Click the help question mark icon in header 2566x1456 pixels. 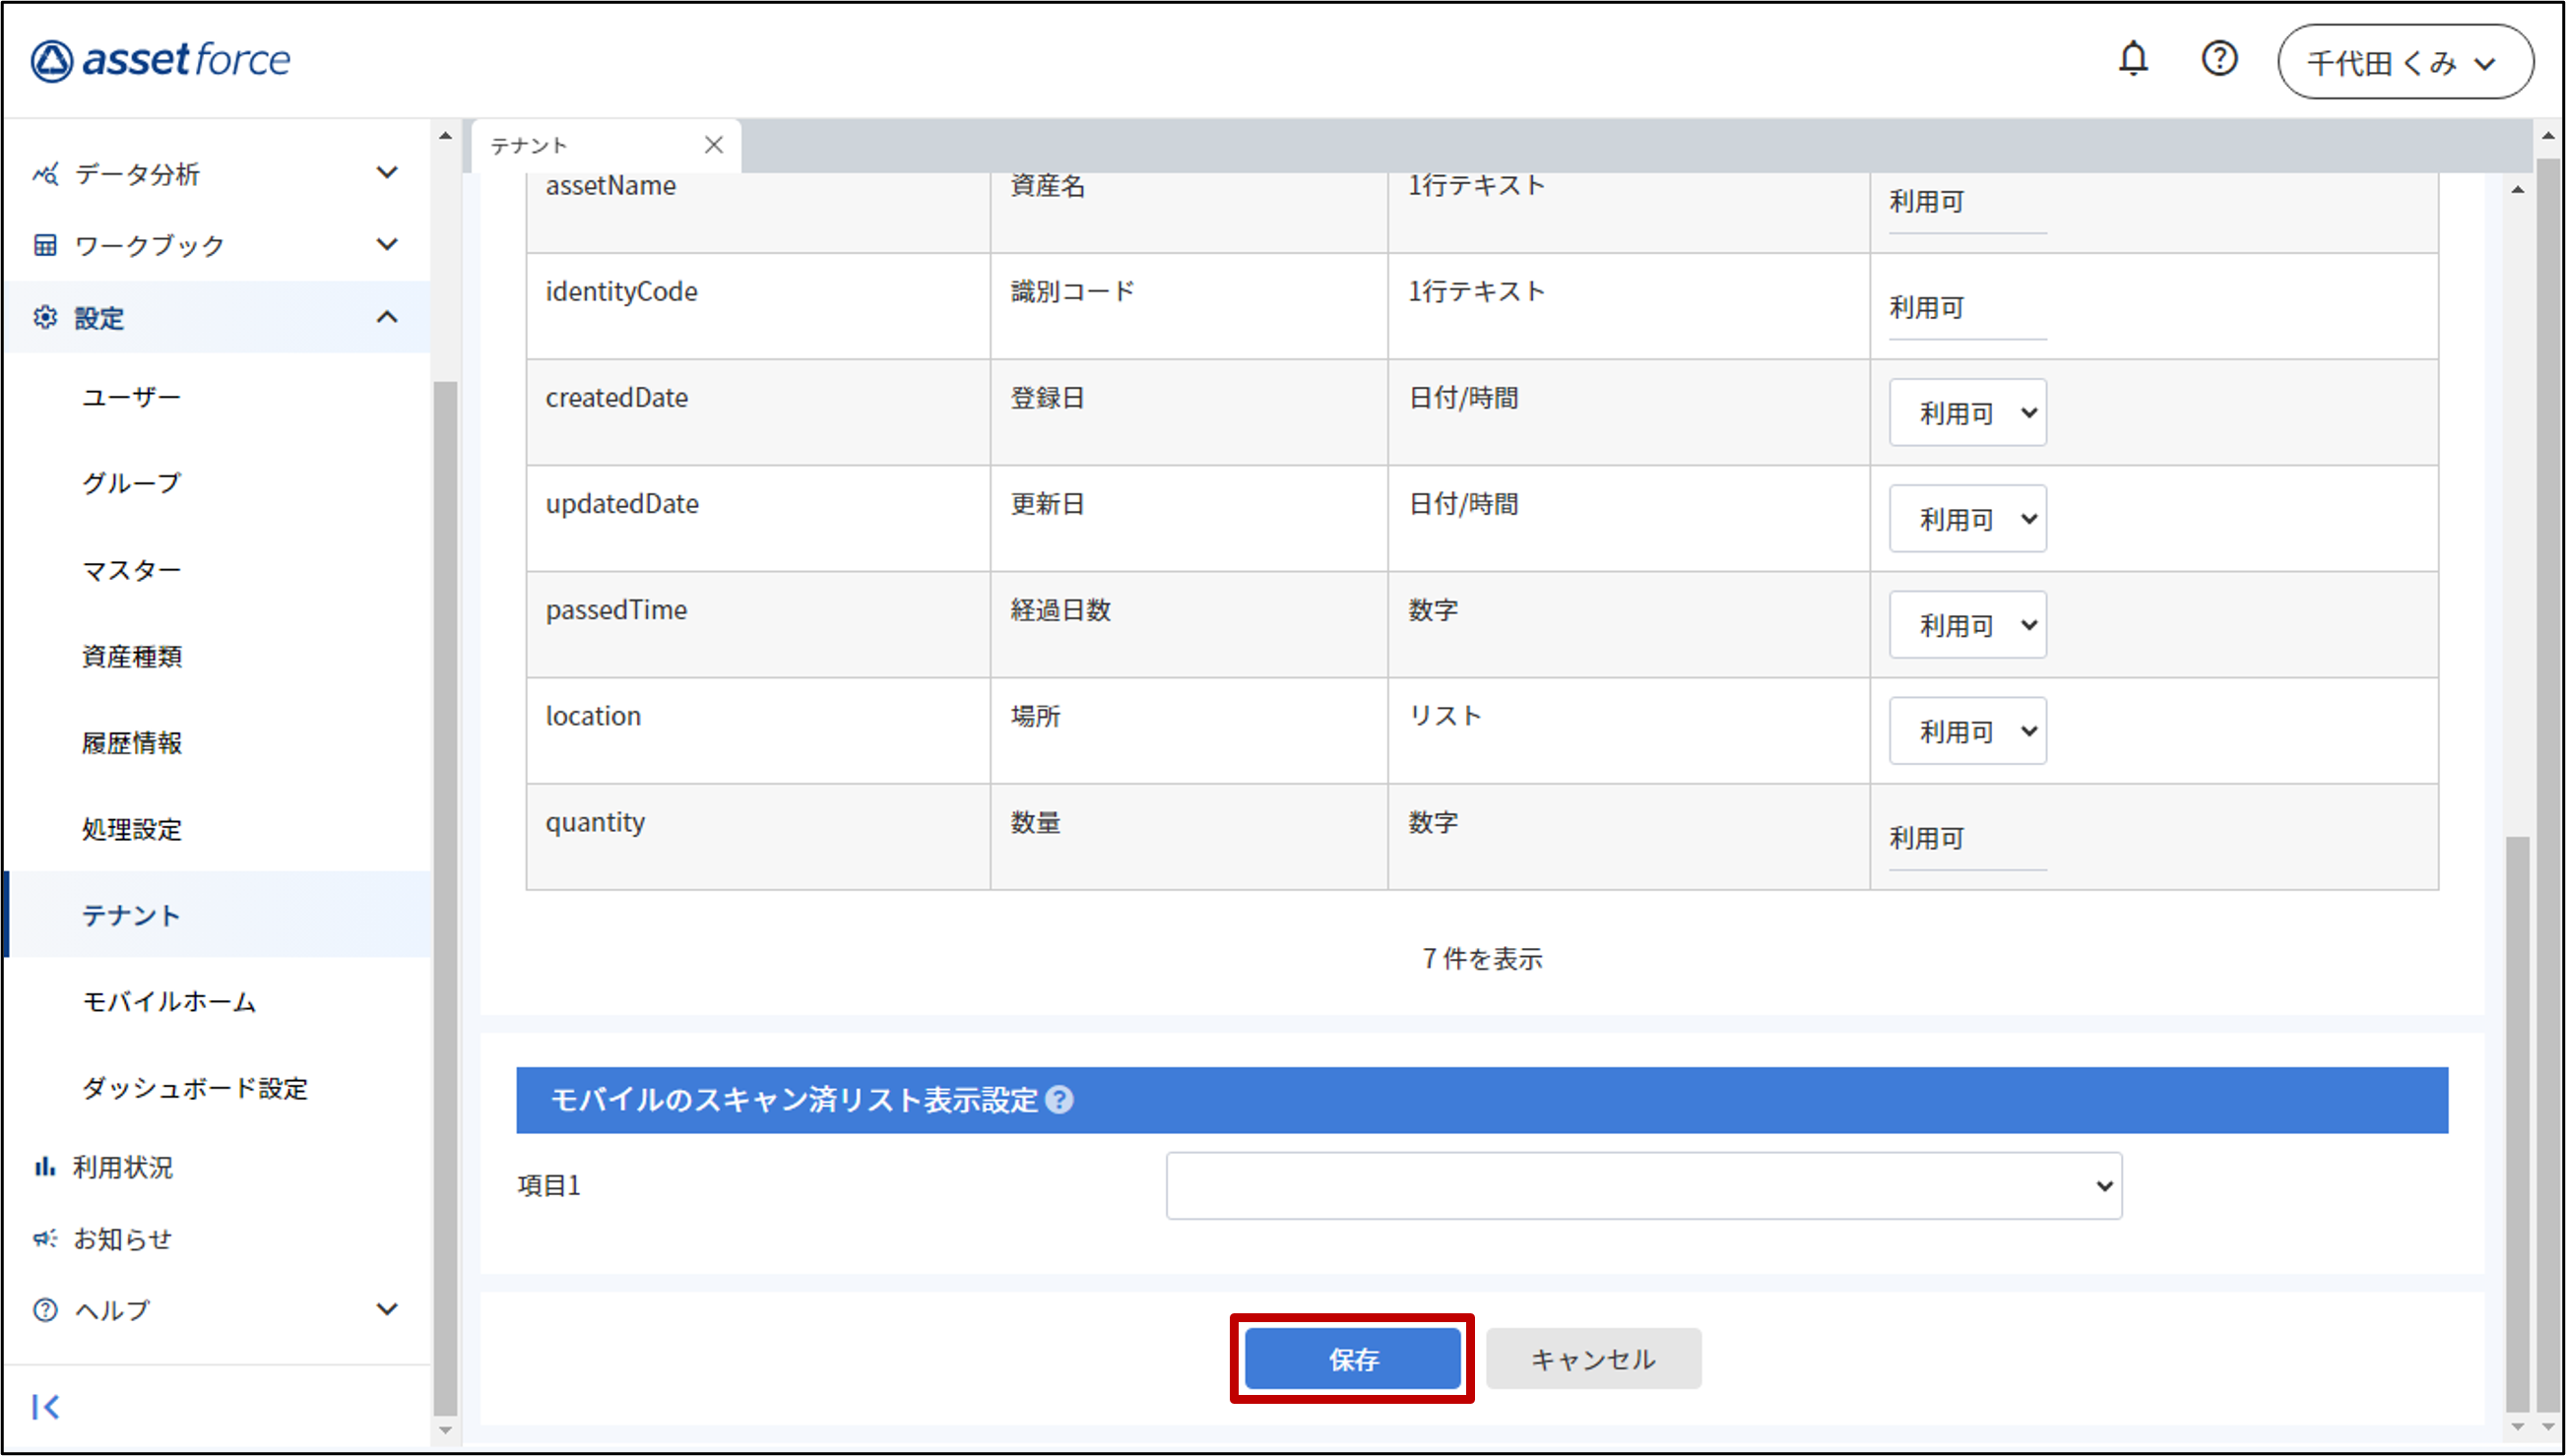[2219, 59]
